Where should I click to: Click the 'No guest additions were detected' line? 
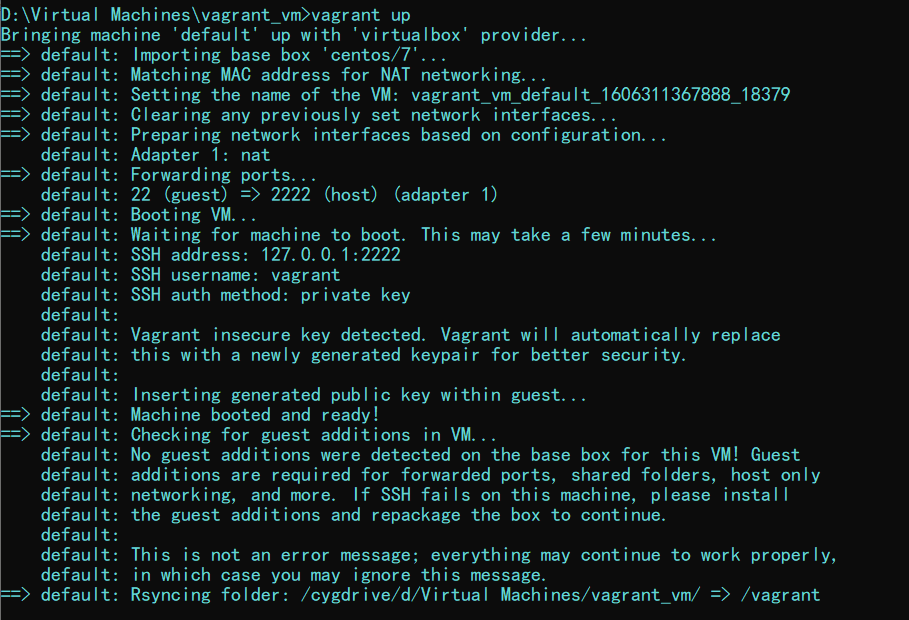(420, 455)
